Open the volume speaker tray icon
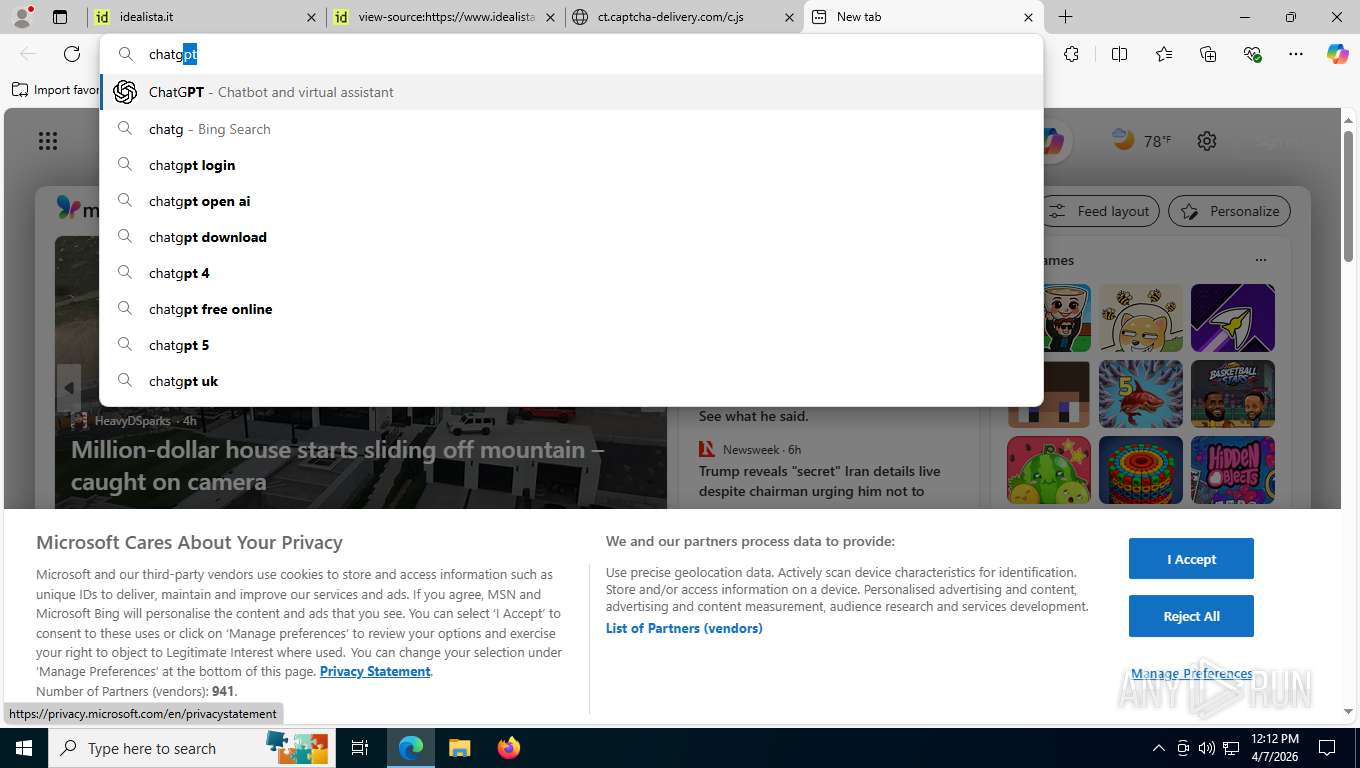1360x768 pixels. pyautogui.click(x=1207, y=748)
